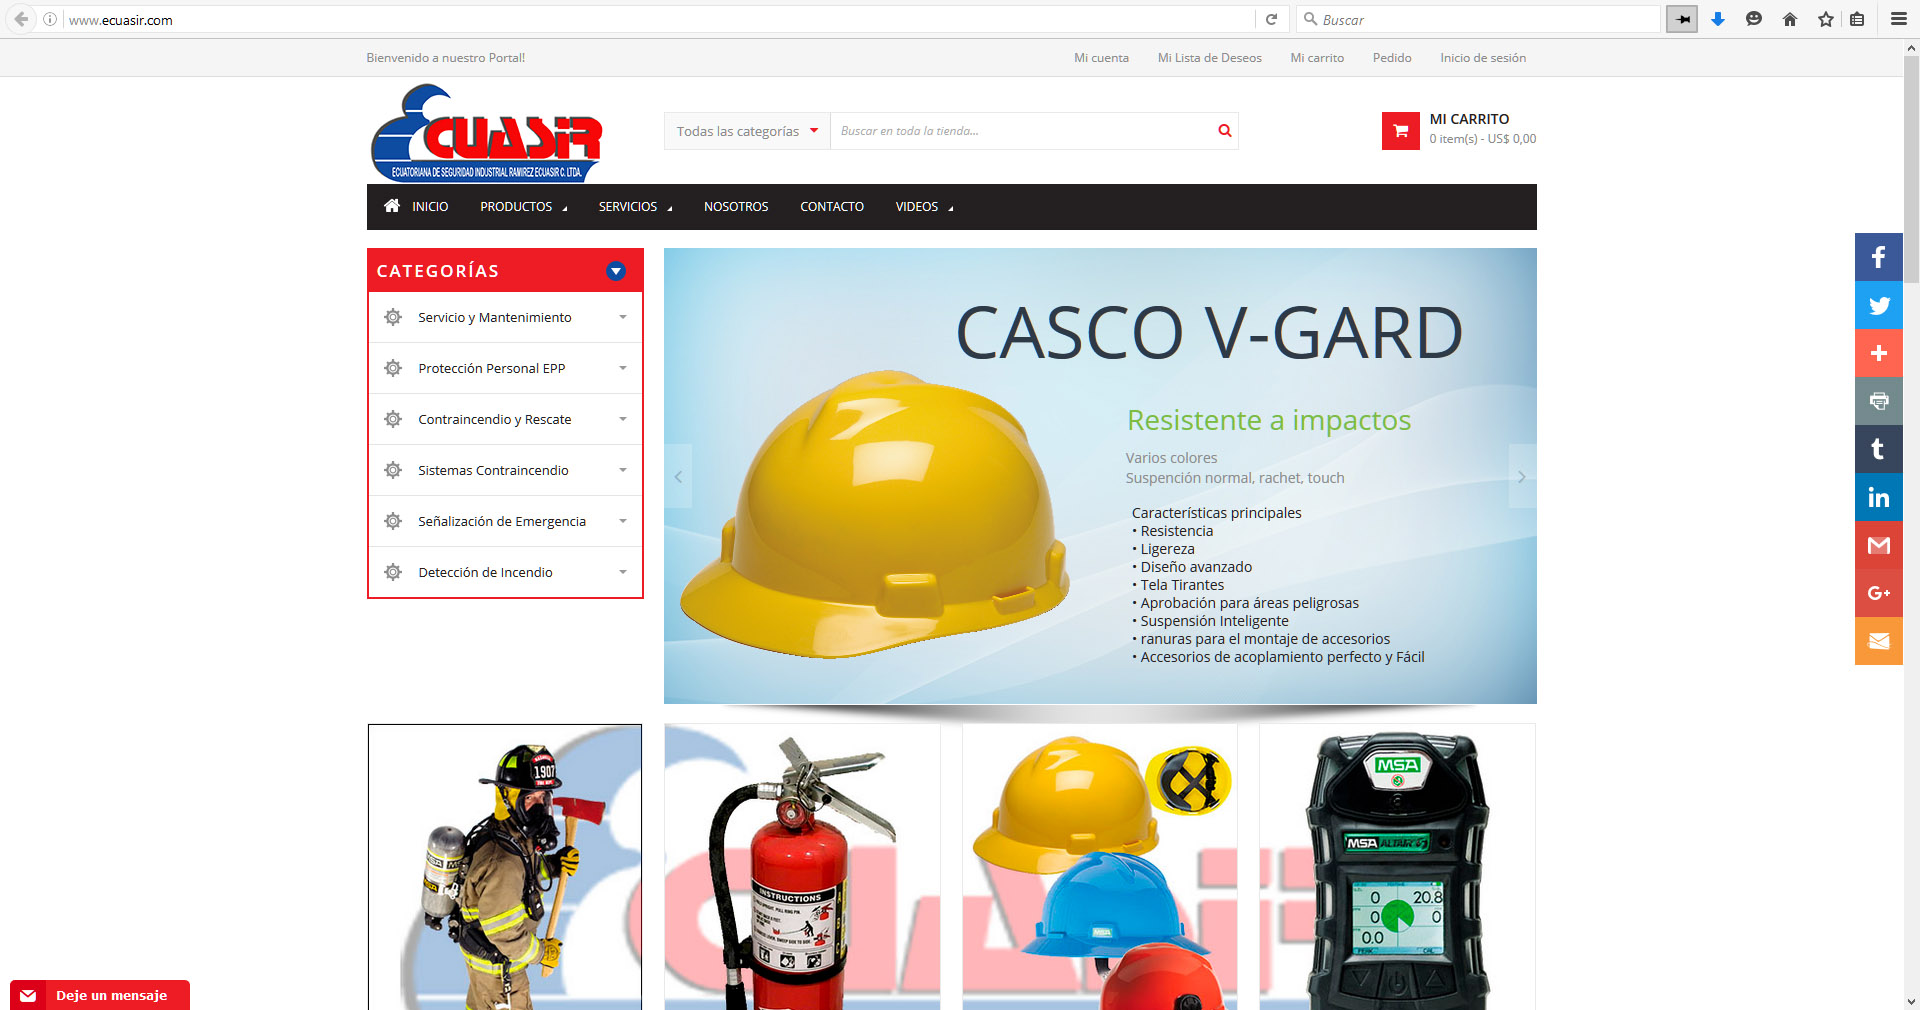The image size is (1920, 1010).
Task: Go to the Contacto page
Action: click(832, 207)
